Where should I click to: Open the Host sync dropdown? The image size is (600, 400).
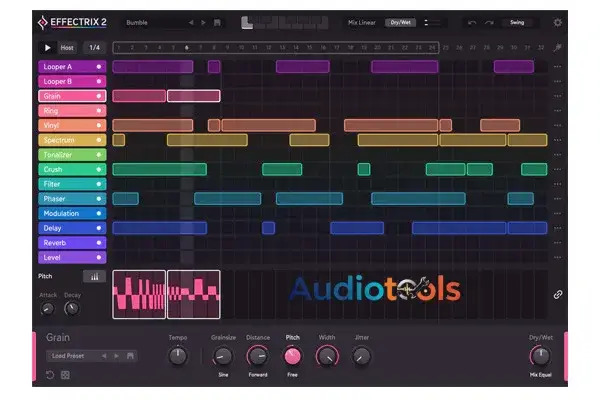67,48
